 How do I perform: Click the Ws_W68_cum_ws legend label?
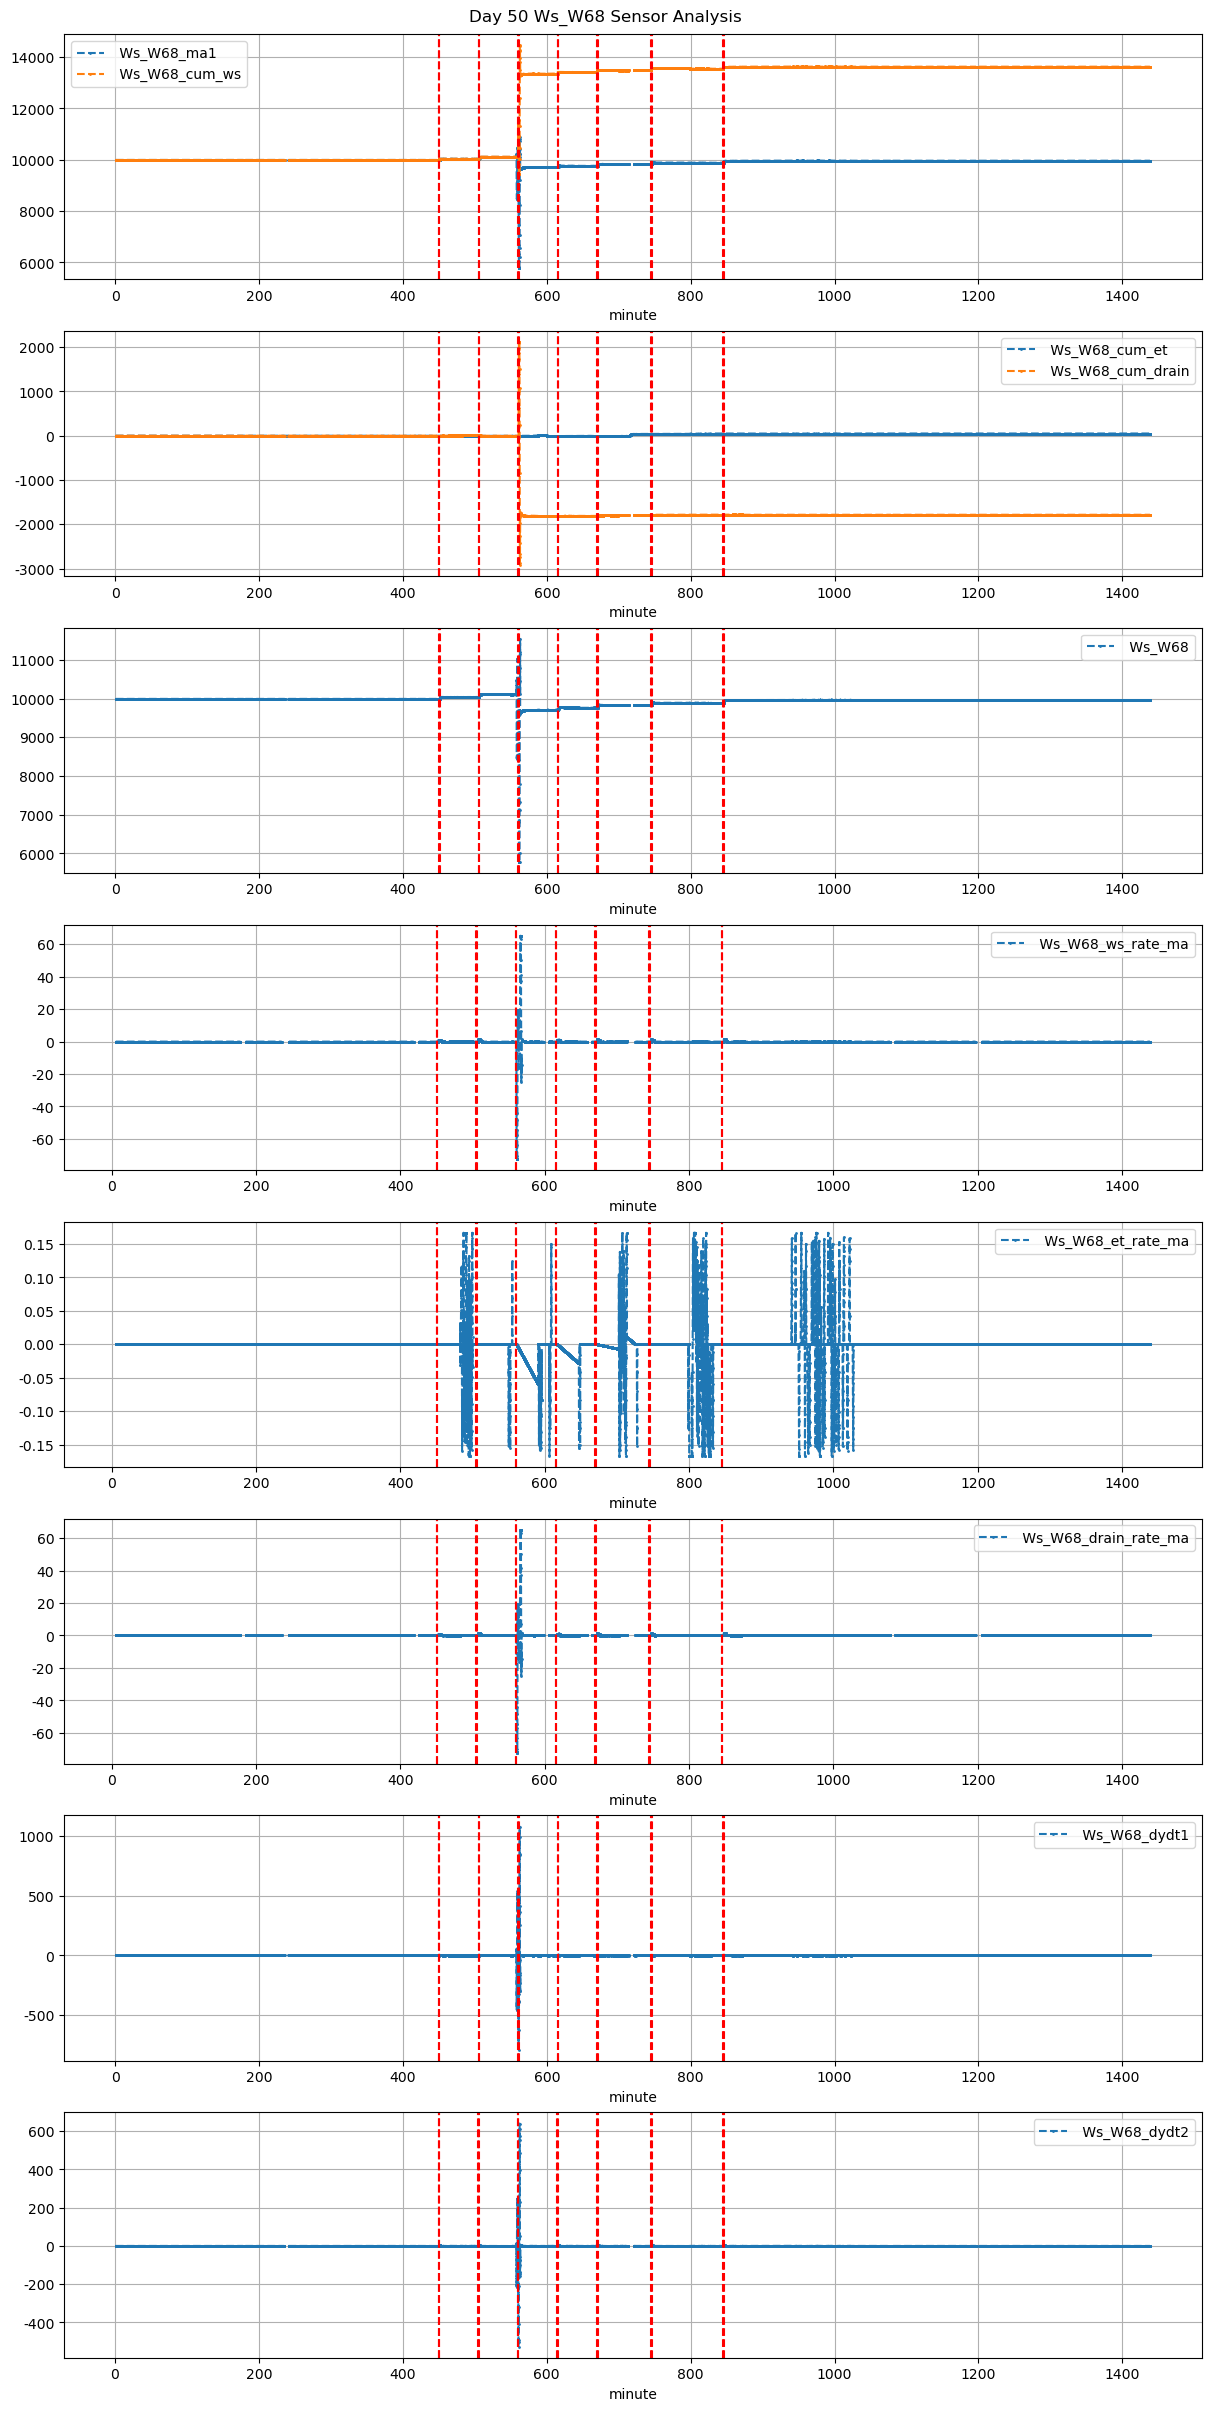(179, 74)
